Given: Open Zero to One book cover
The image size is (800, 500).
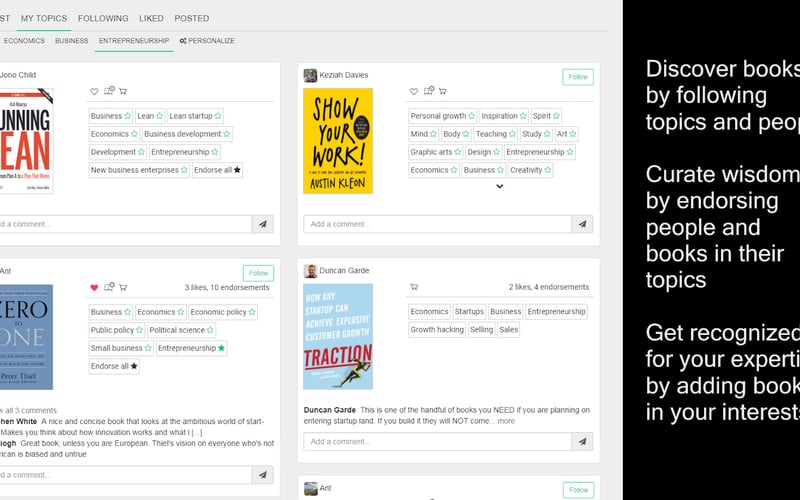Looking at the screenshot, I should (27, 337).
